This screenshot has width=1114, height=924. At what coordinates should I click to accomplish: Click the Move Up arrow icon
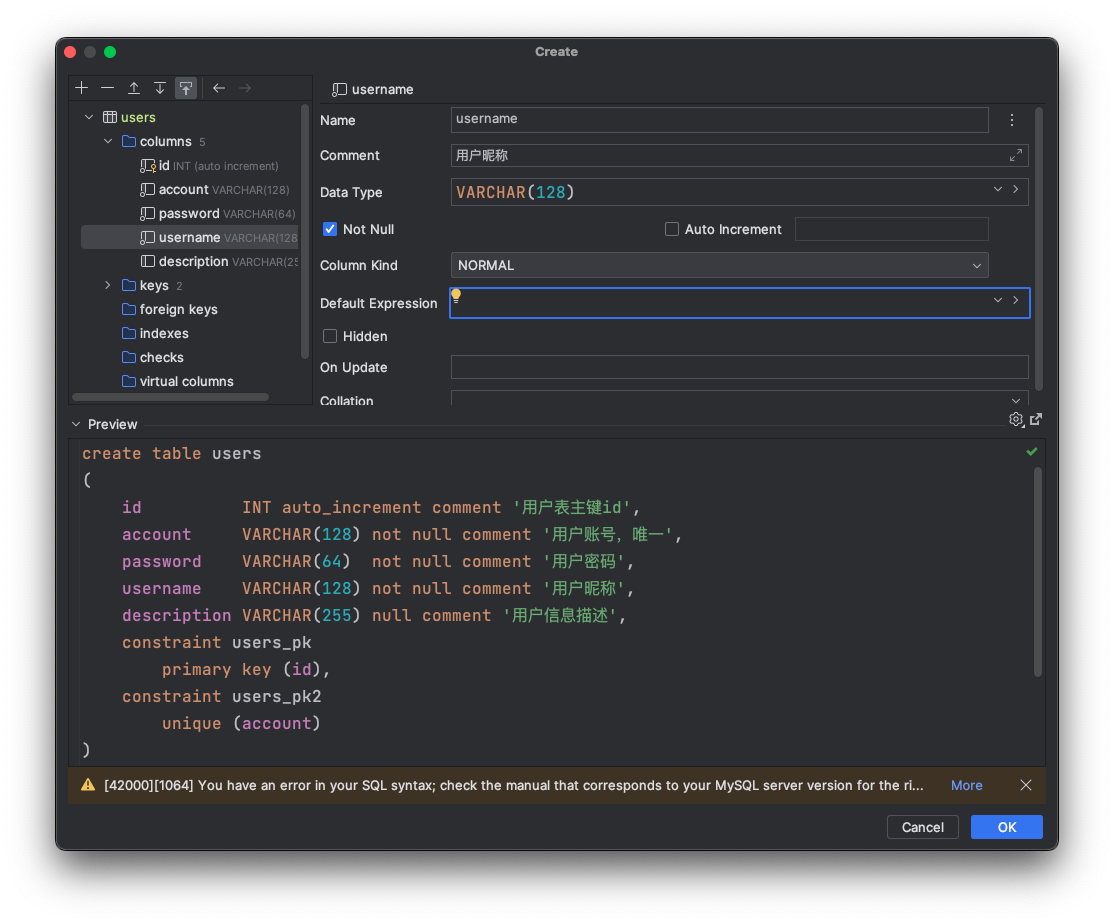(134, 88)
